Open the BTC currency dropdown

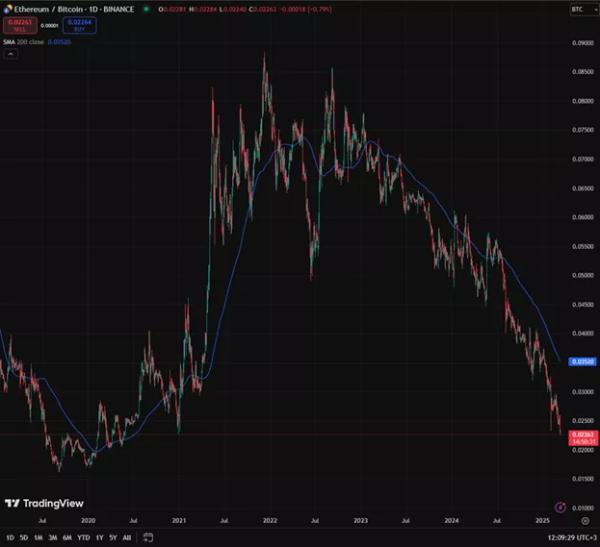(x=580, y=9)
